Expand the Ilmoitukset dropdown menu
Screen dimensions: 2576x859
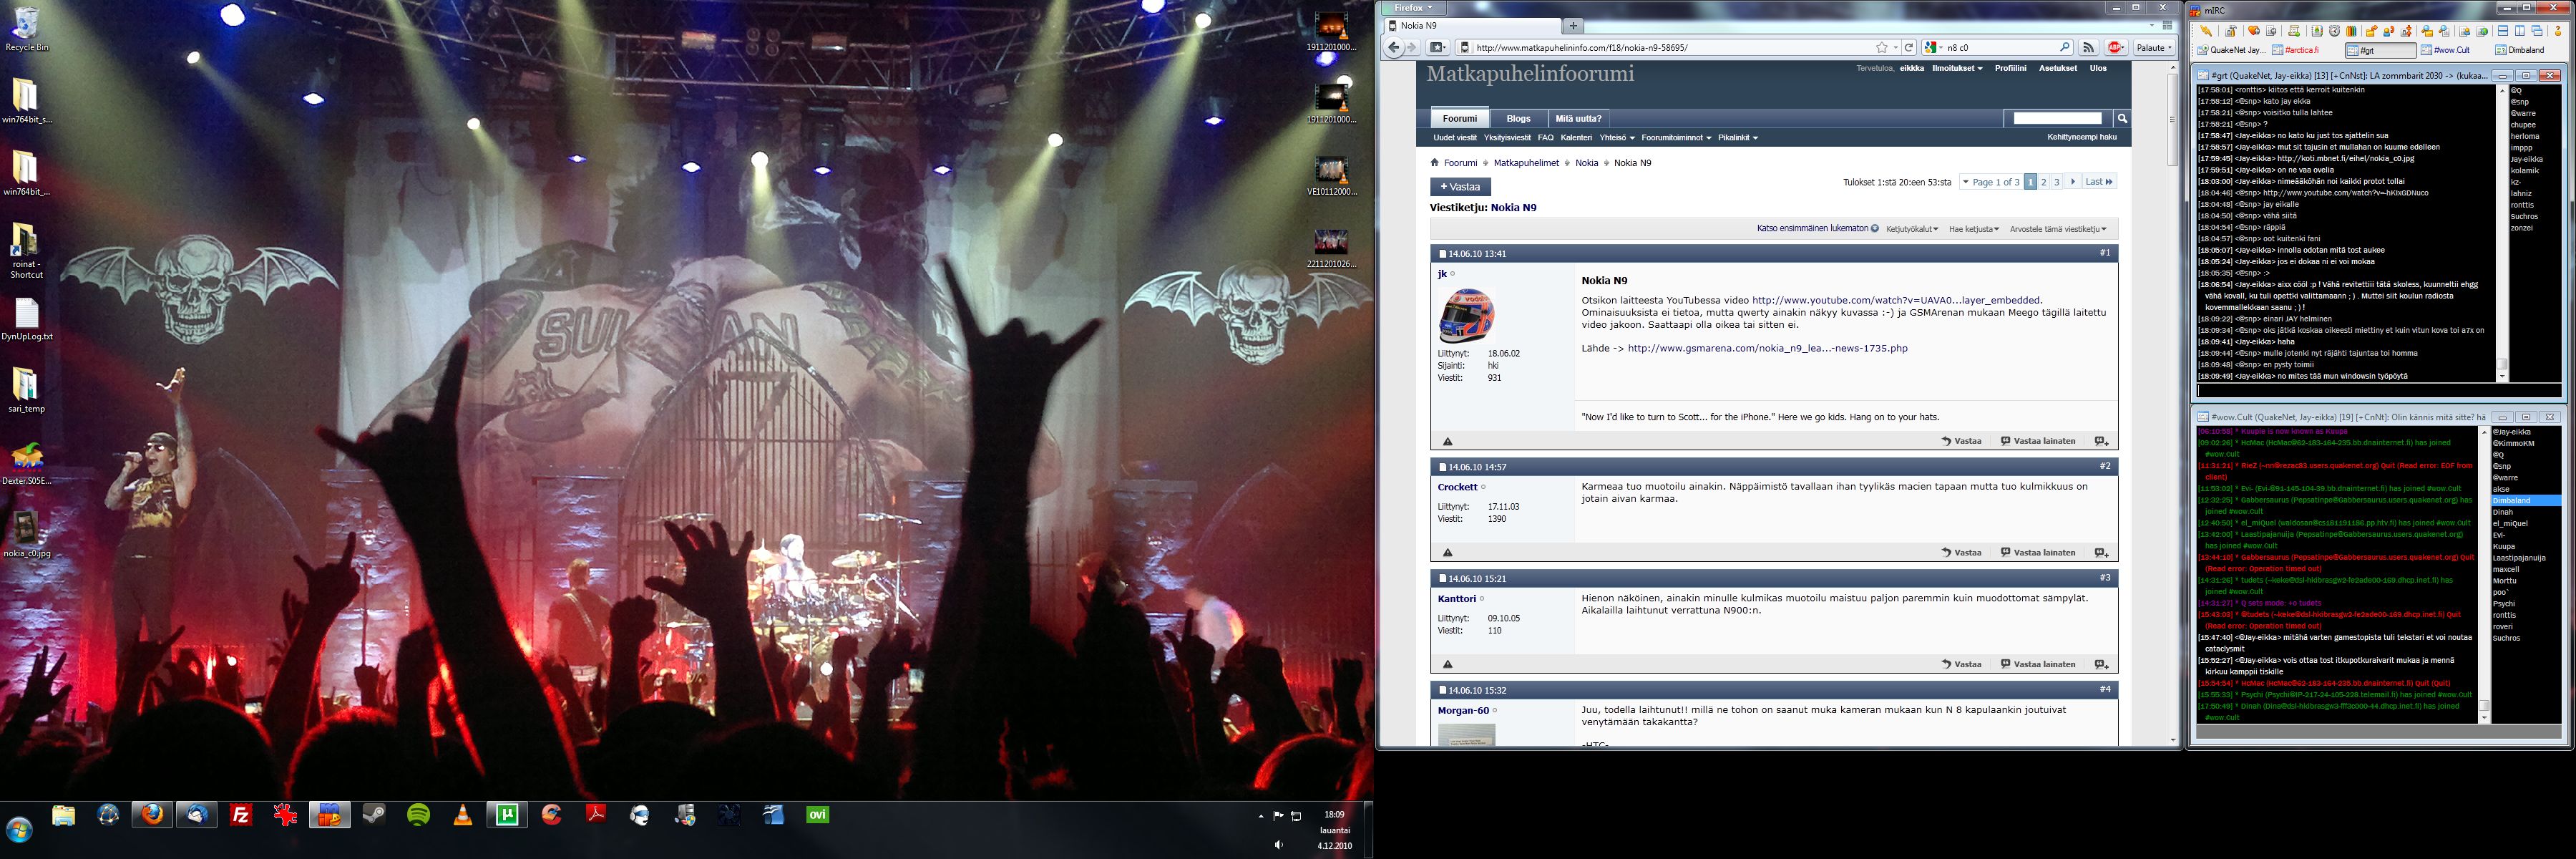tap(1957, 68)
